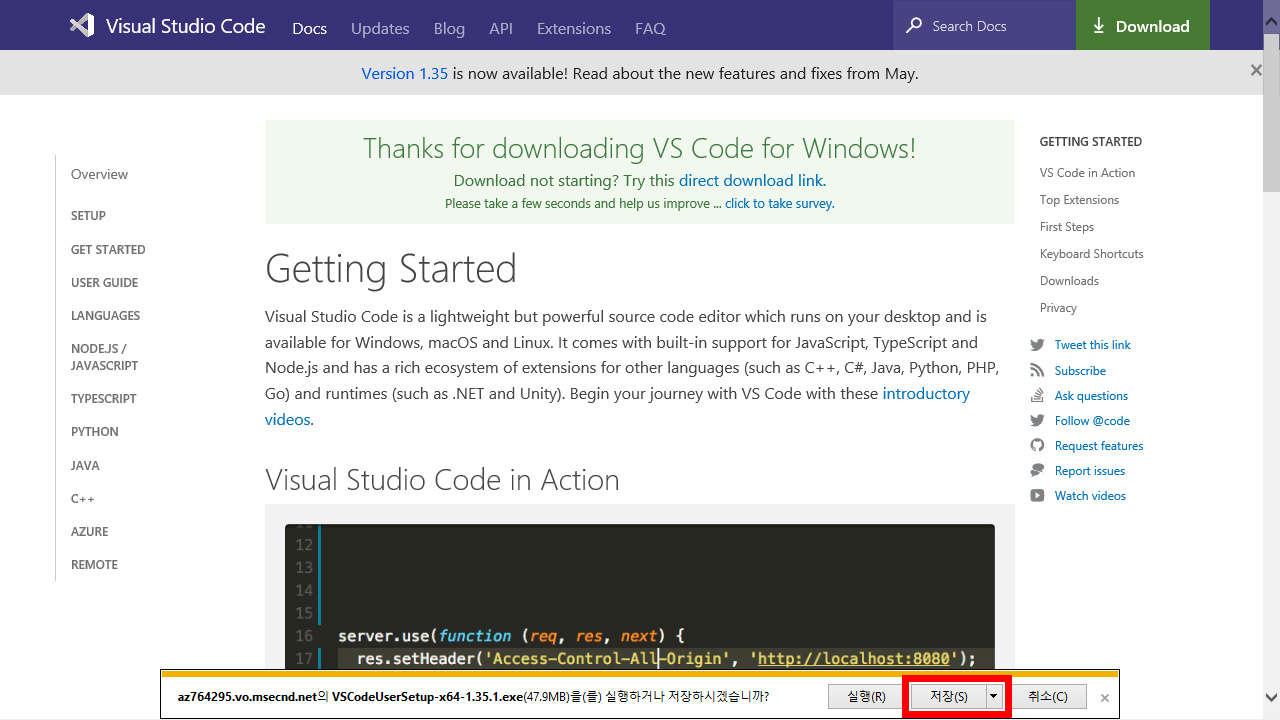
Task: Click the GETTING STARTED right sidebar heading
Action: pyautogui.click(x=1090, y=142)
